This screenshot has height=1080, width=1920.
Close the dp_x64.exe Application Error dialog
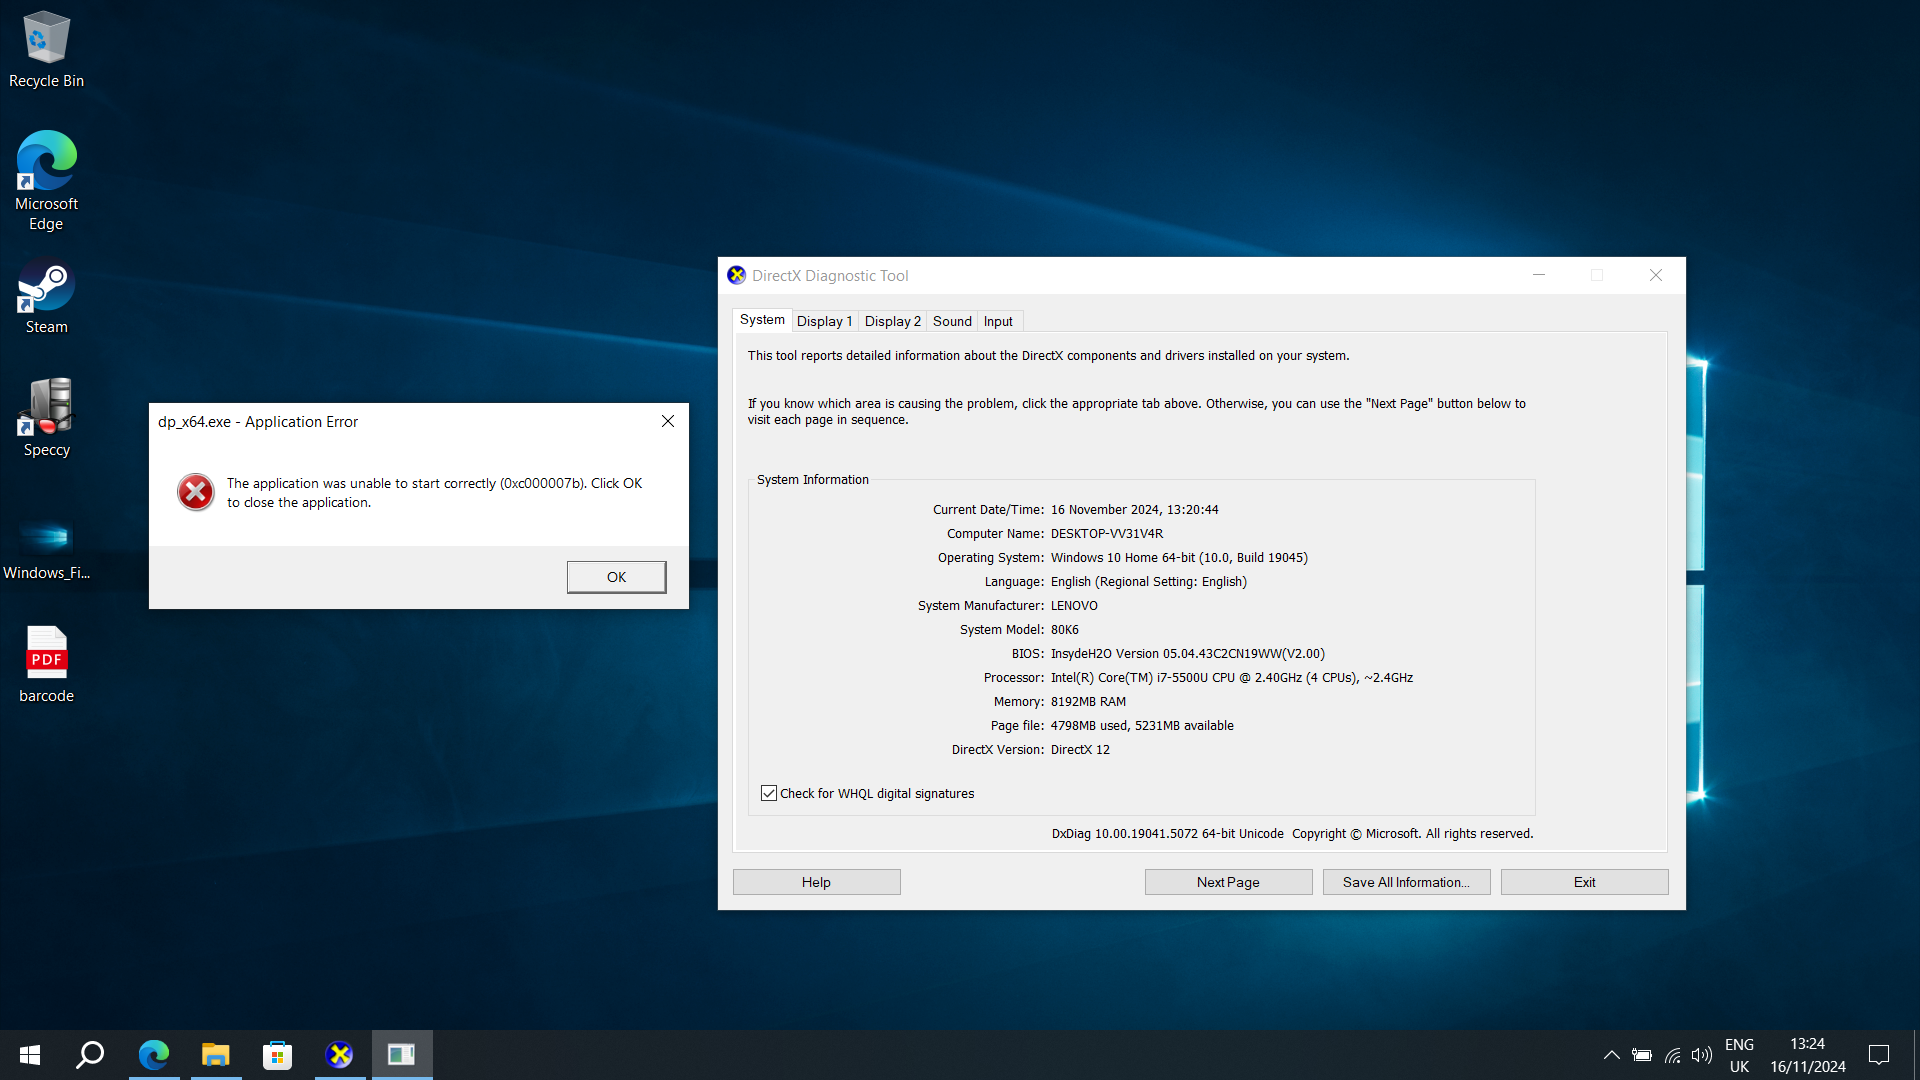(x=668, y=421)
